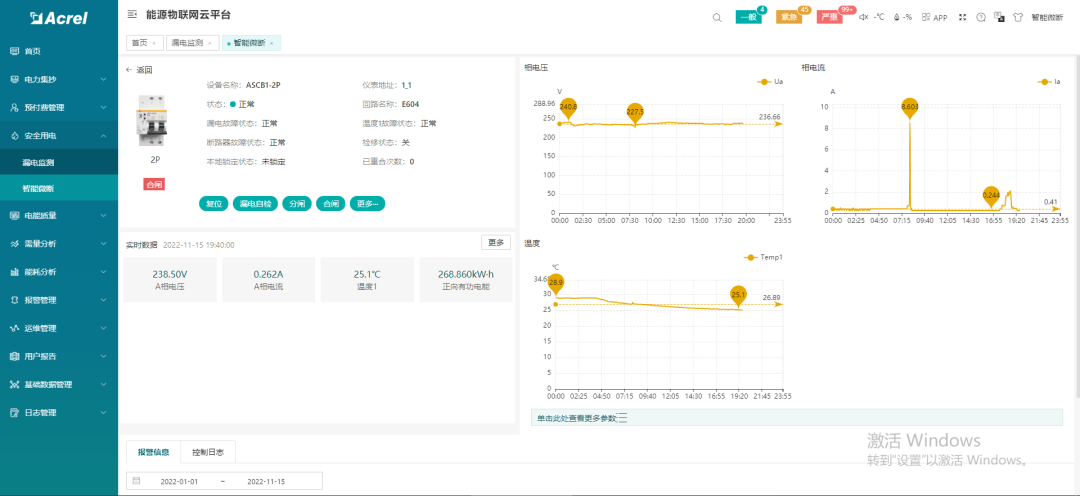
Task: Click the 日志管理 sidebar icon
Action: 14,413
